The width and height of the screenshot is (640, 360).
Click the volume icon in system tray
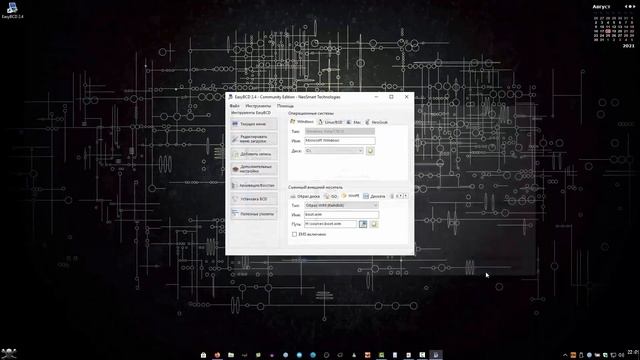[x=621, y=356]
